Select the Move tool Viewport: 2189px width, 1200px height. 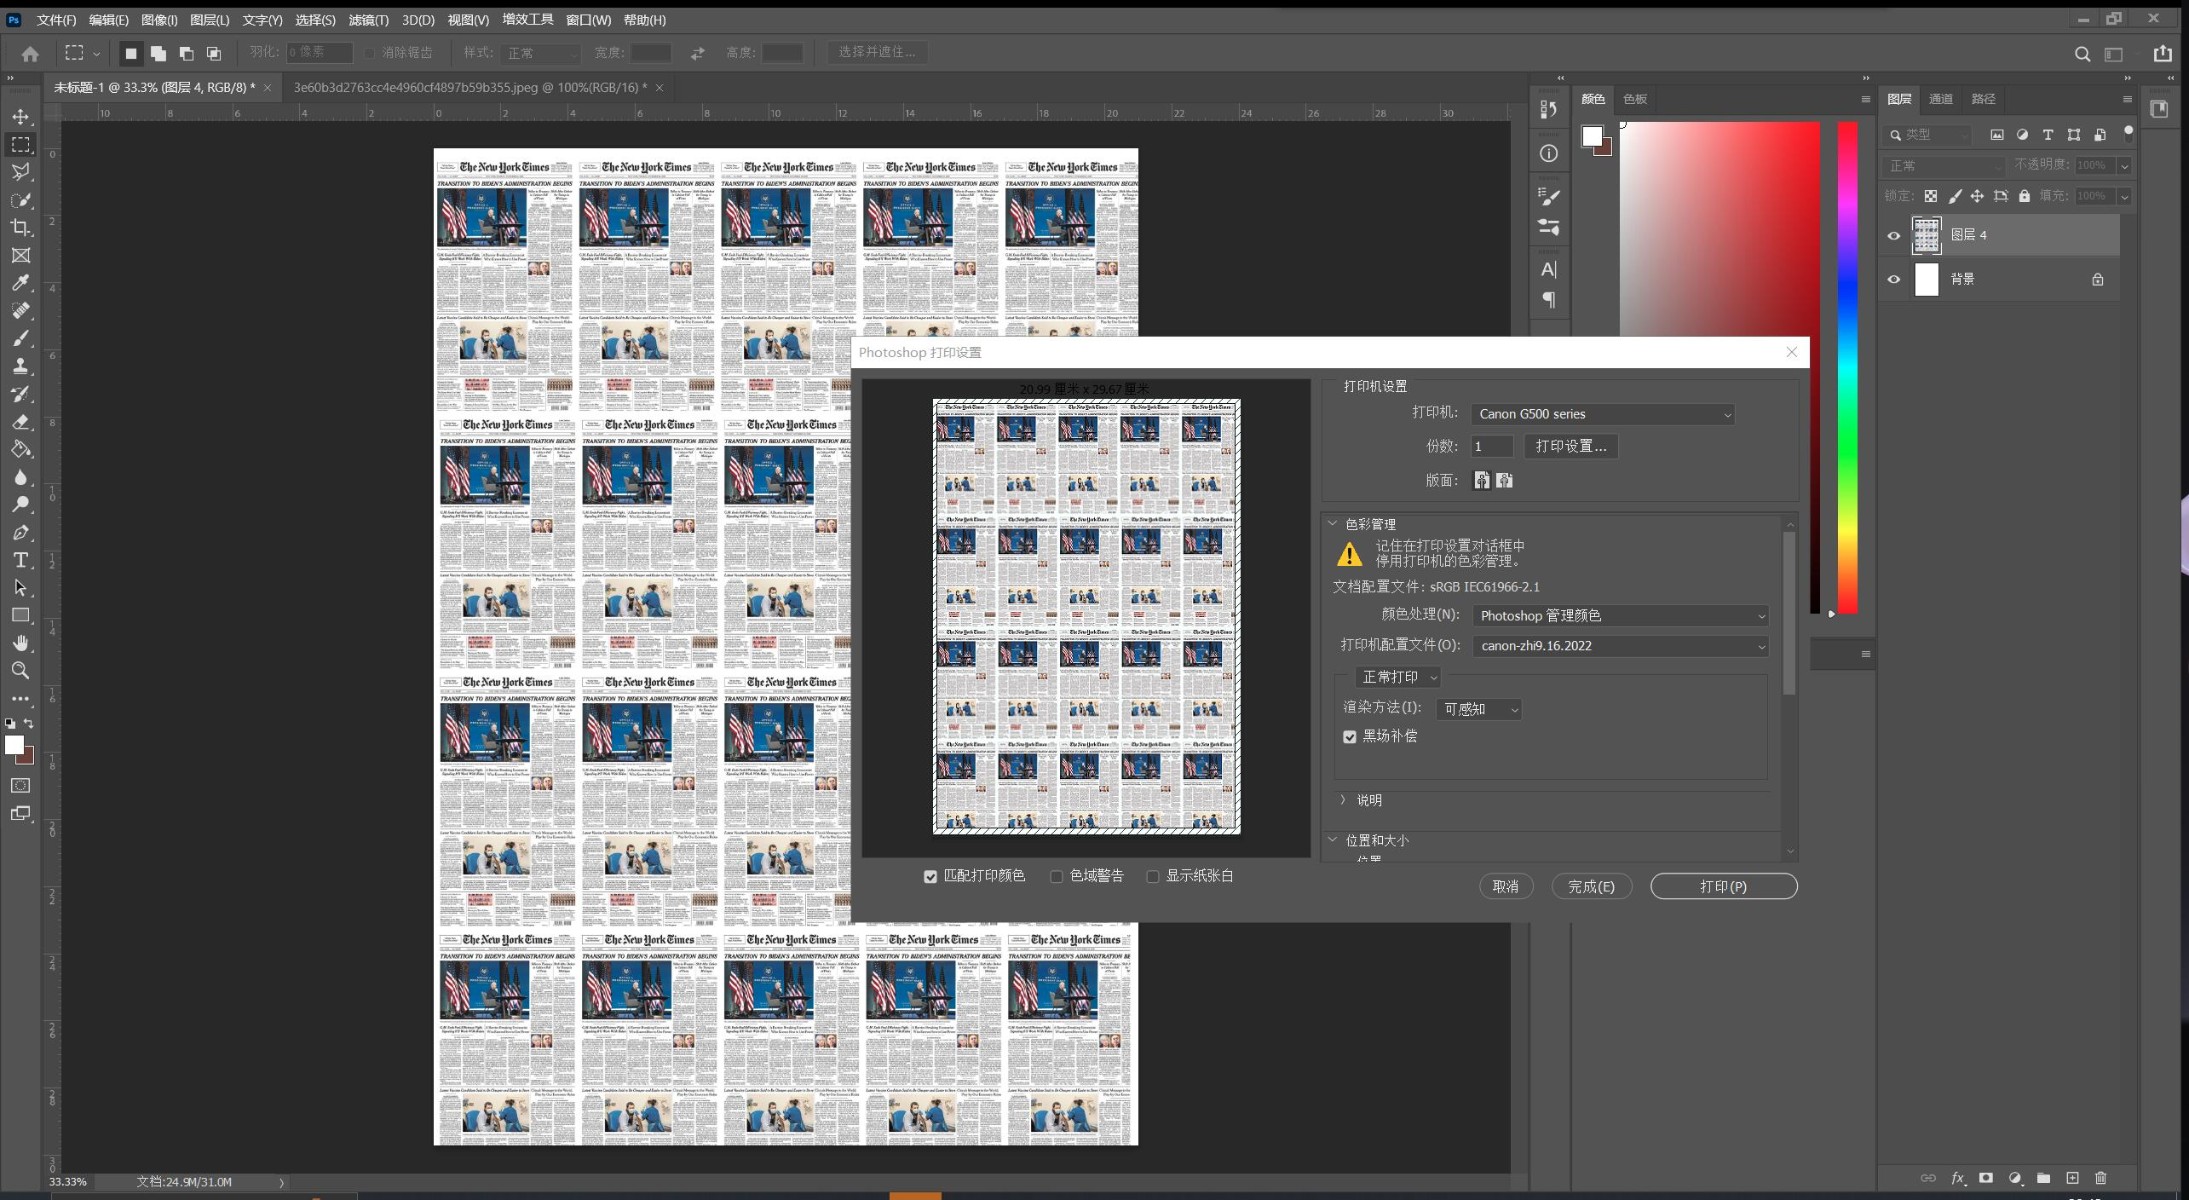(x=20, y=117)
